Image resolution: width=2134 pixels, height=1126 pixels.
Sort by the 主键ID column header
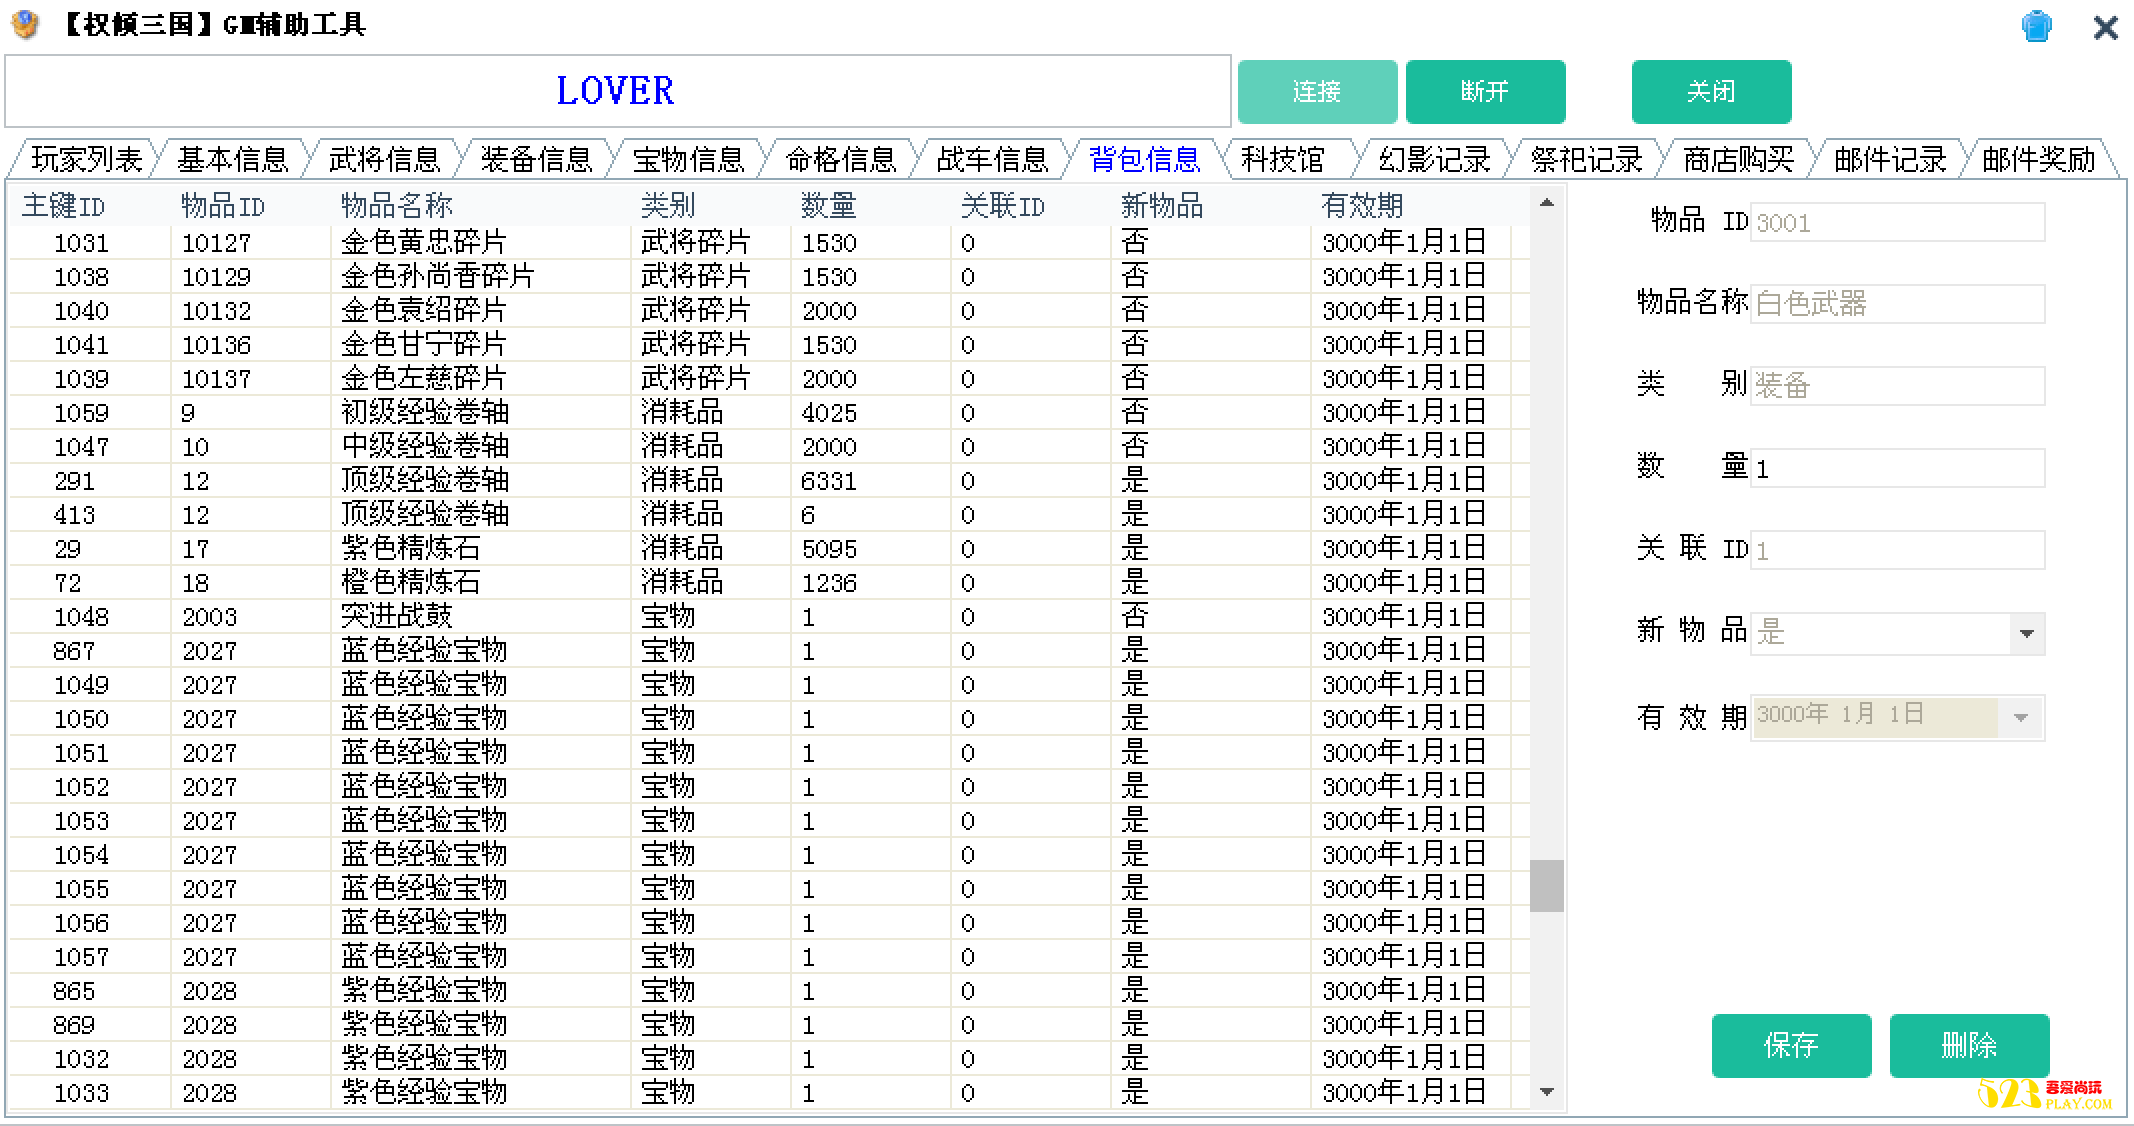pyautogui.click(x=90, y=206)
